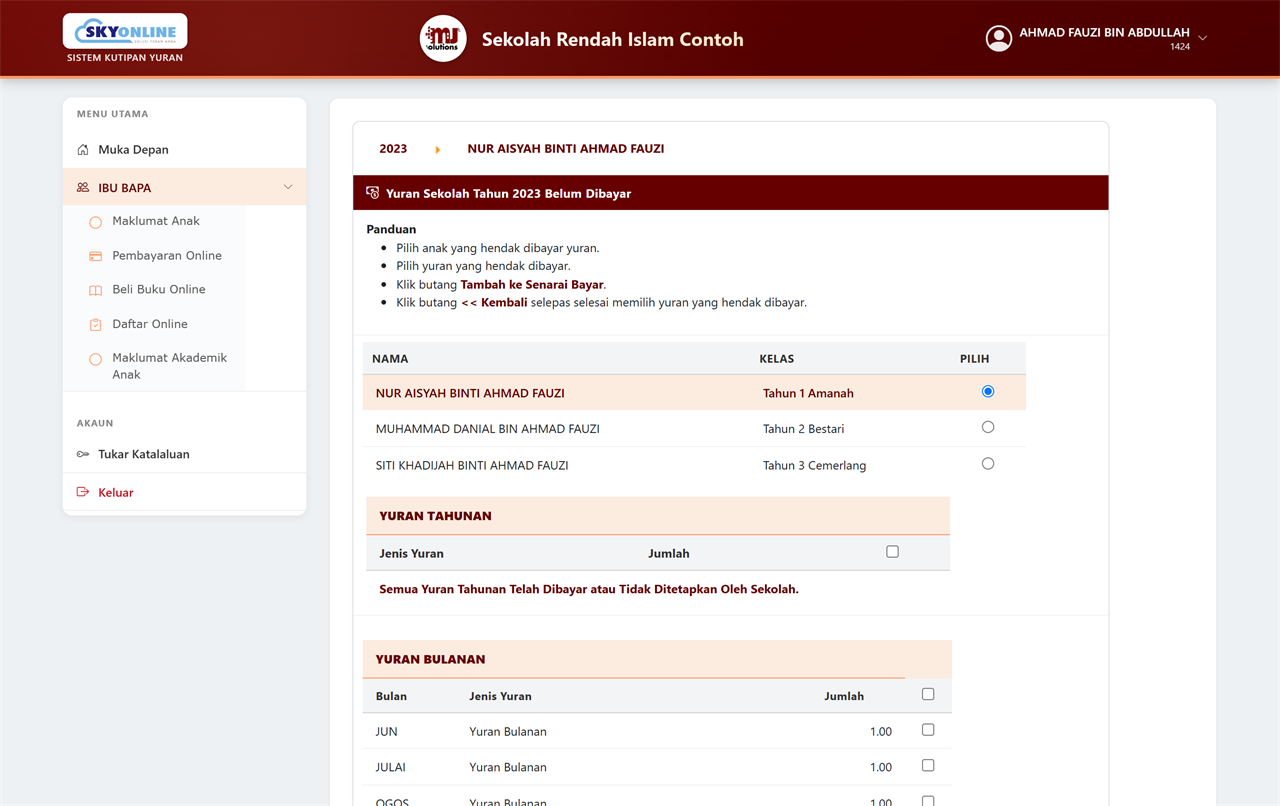Click the Keluar logout icon

[x=83, y=492]
